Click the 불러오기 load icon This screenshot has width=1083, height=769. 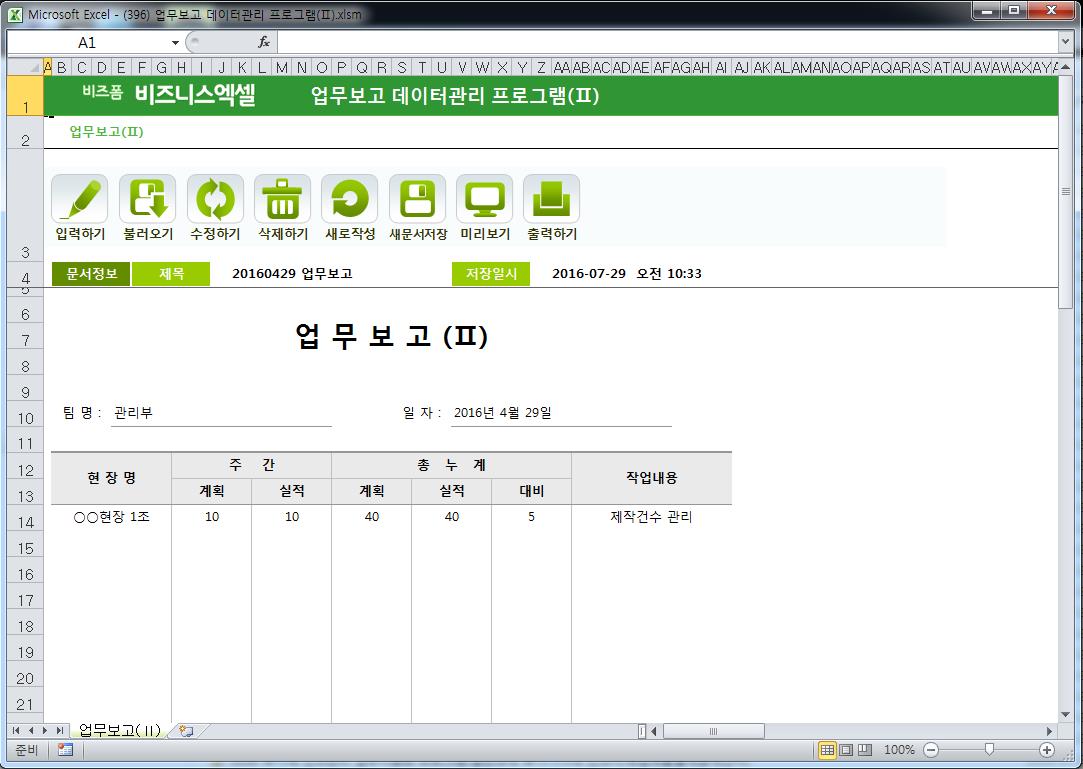(147, 199)
